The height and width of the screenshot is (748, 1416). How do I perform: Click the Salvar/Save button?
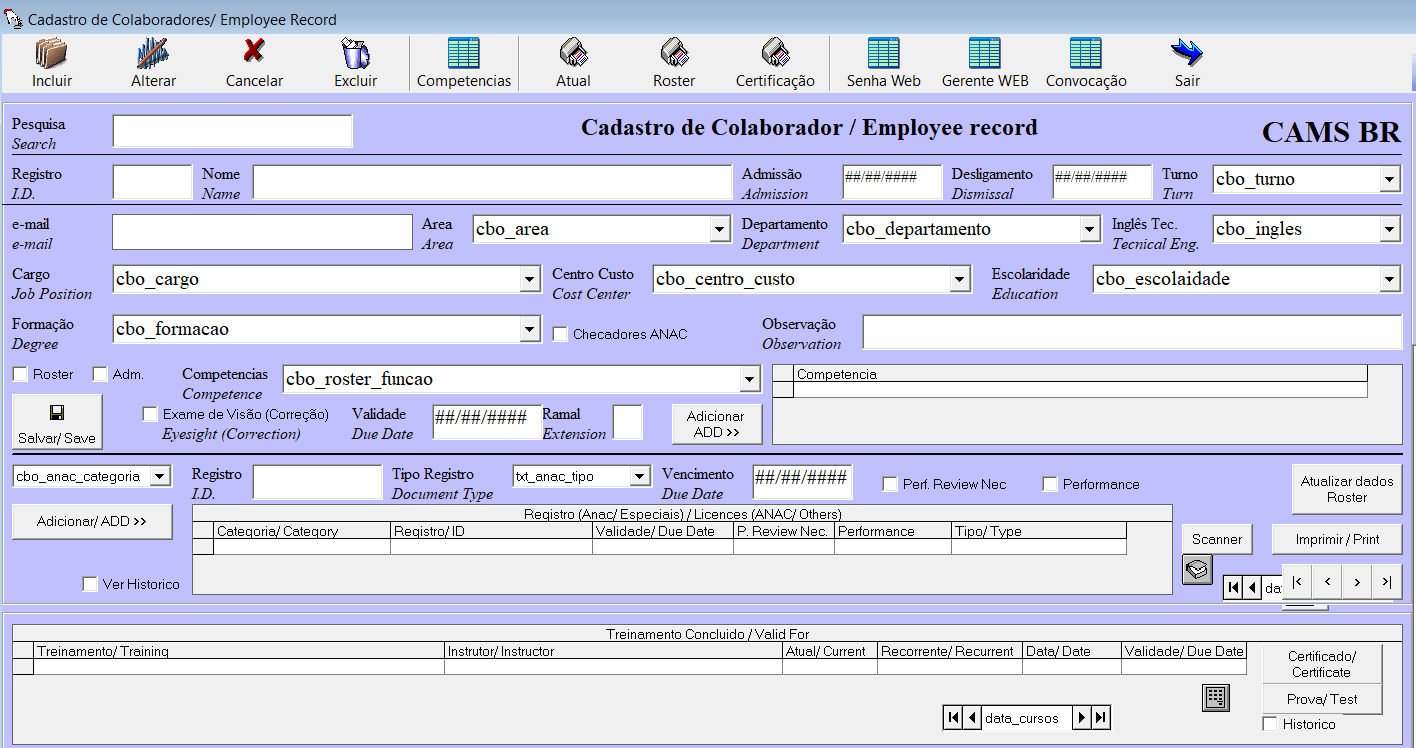tap(57, 422)
